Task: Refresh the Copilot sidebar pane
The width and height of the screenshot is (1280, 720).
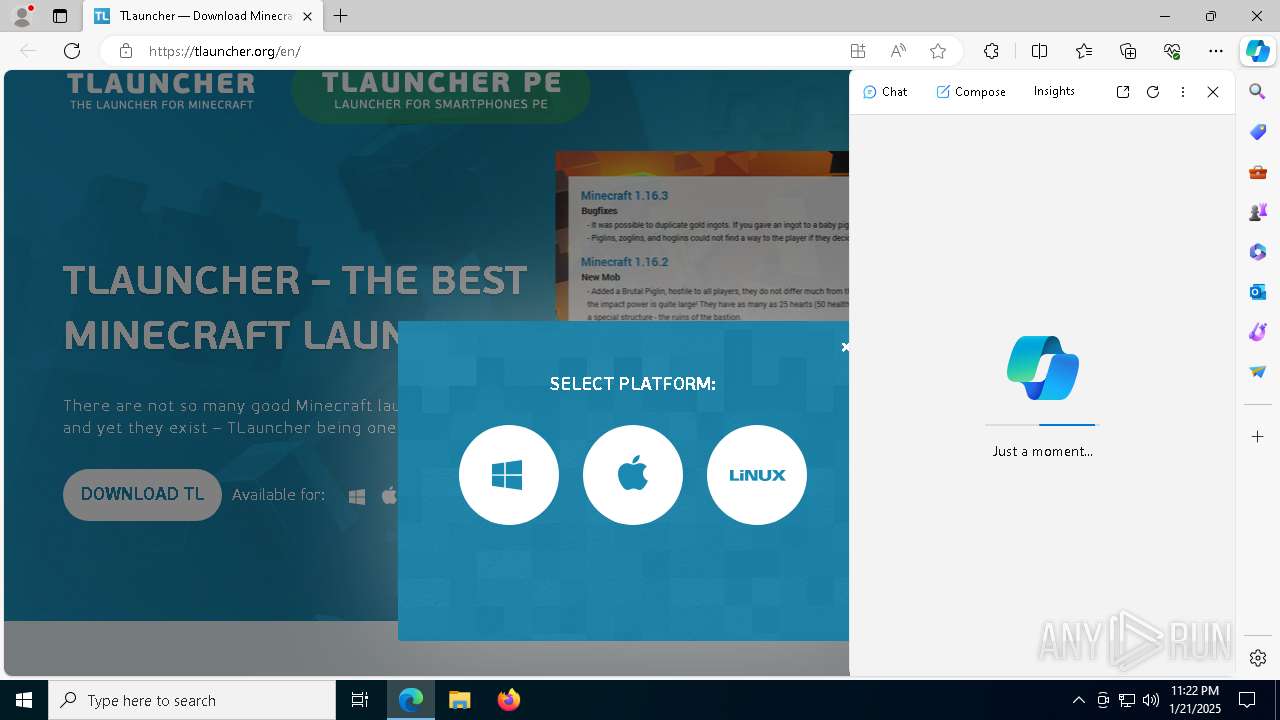Action: (x=1153, y=92)
